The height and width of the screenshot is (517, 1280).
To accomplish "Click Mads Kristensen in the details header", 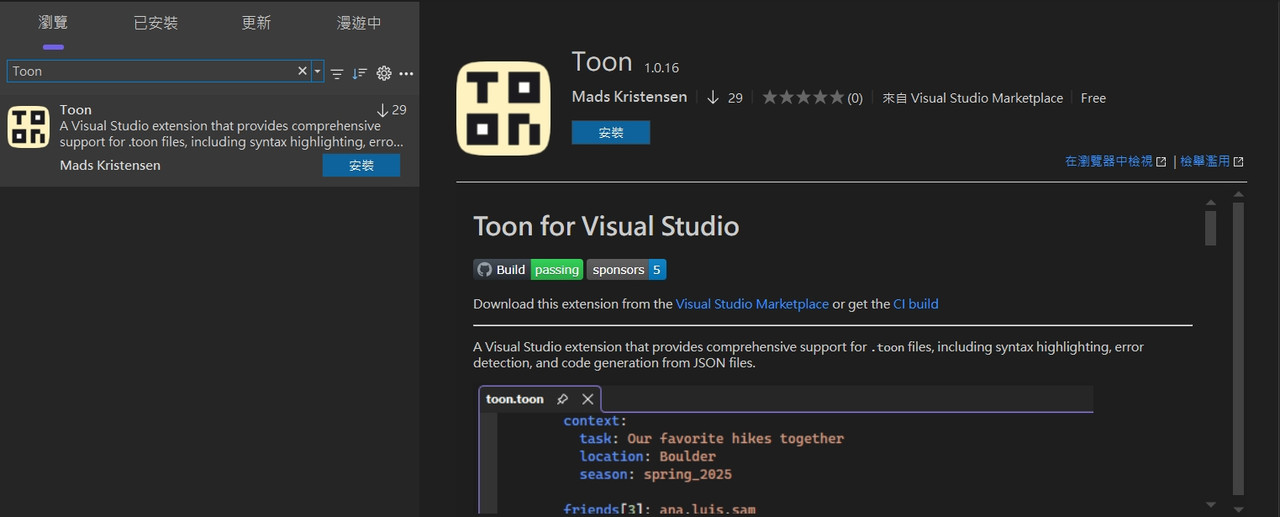I will click(x=629, y=97).
